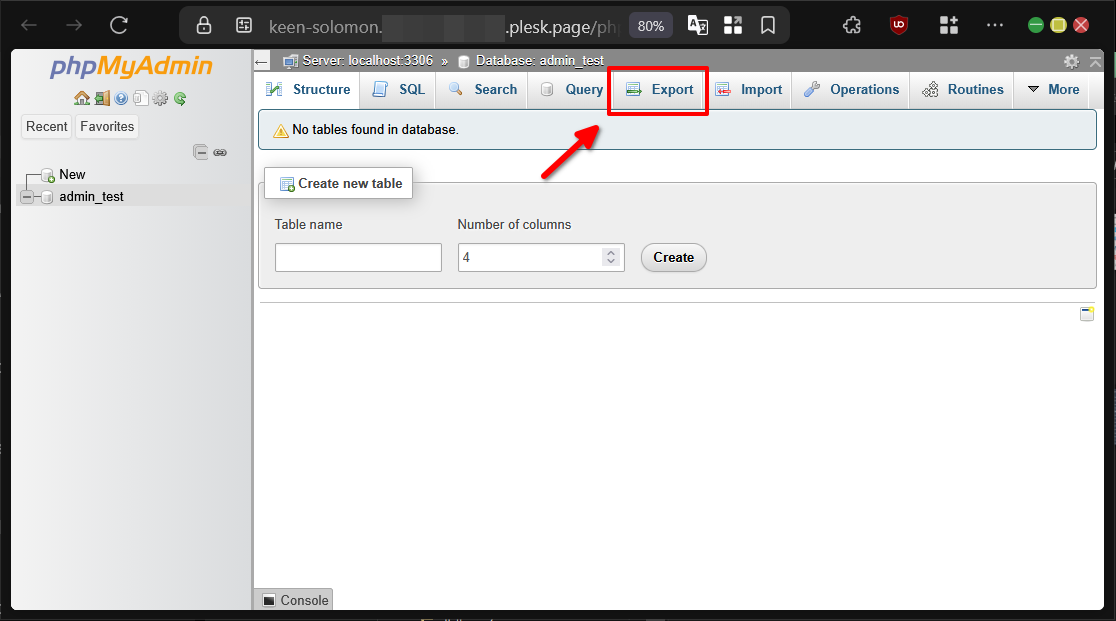Open the Console bar at the bottom
1116x621 pixels.
pos(294,600)
